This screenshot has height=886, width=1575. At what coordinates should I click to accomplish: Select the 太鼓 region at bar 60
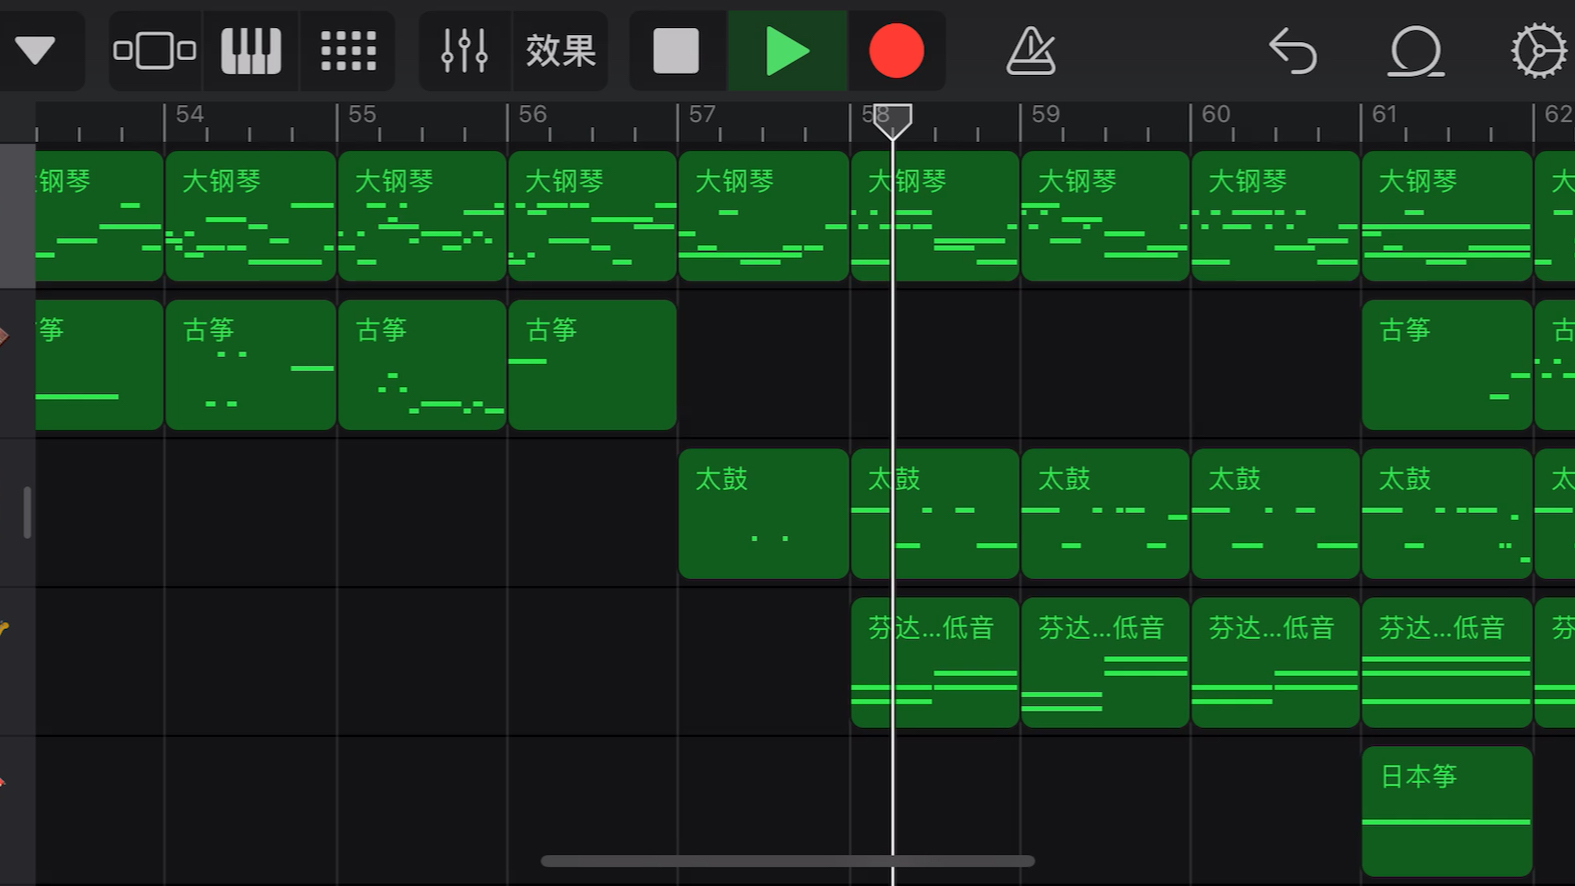[1275, 514]
